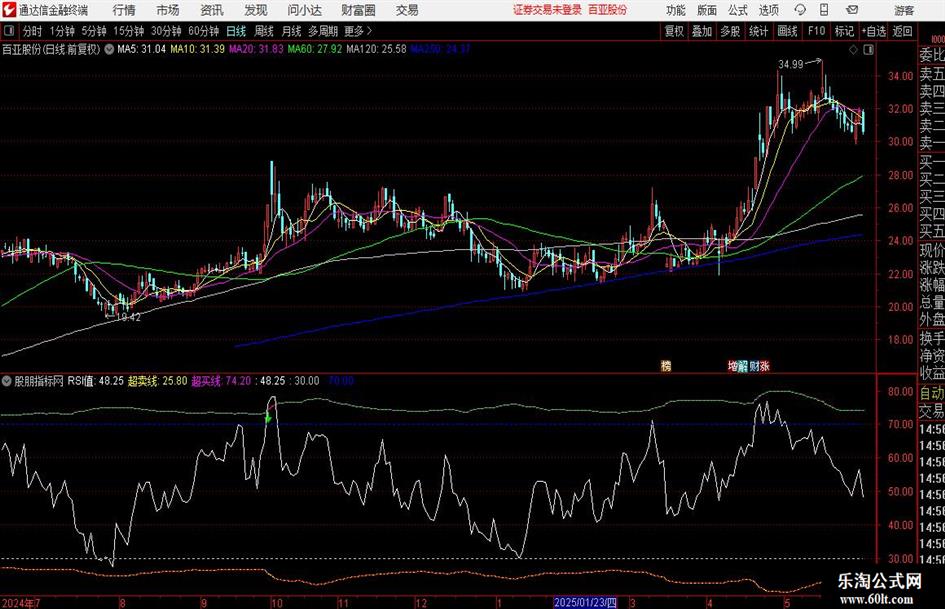
Task: Click the MA20: 31.83 label
Action: point(256,49)
